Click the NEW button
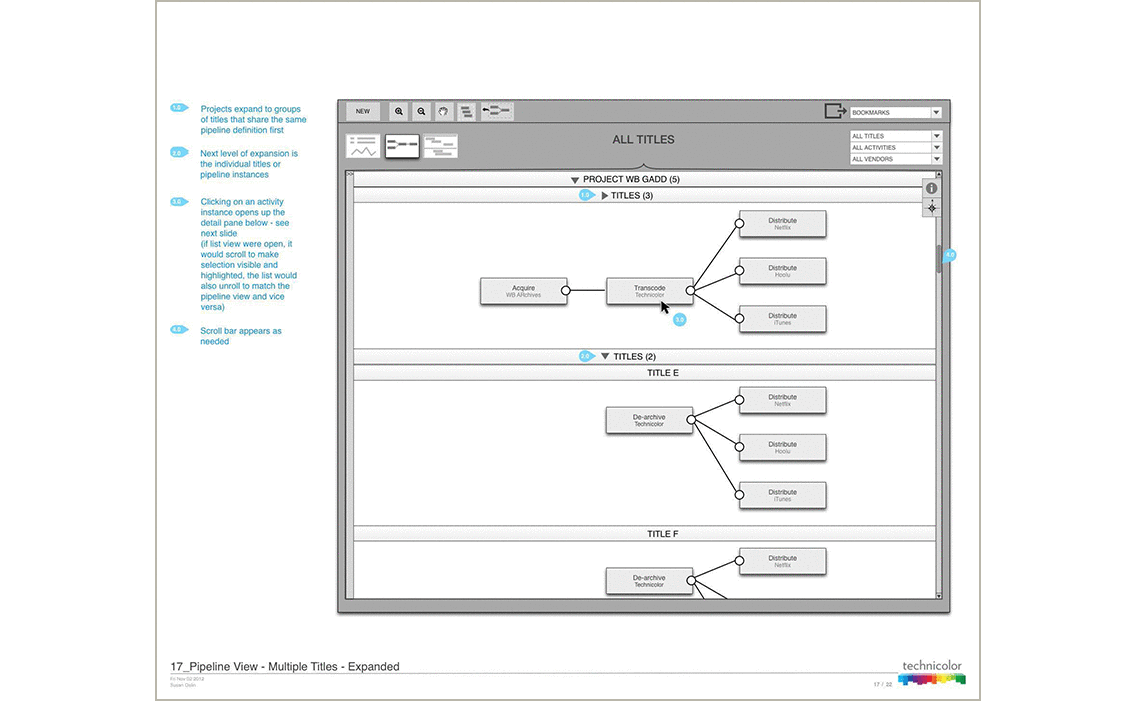 [362, 112]
